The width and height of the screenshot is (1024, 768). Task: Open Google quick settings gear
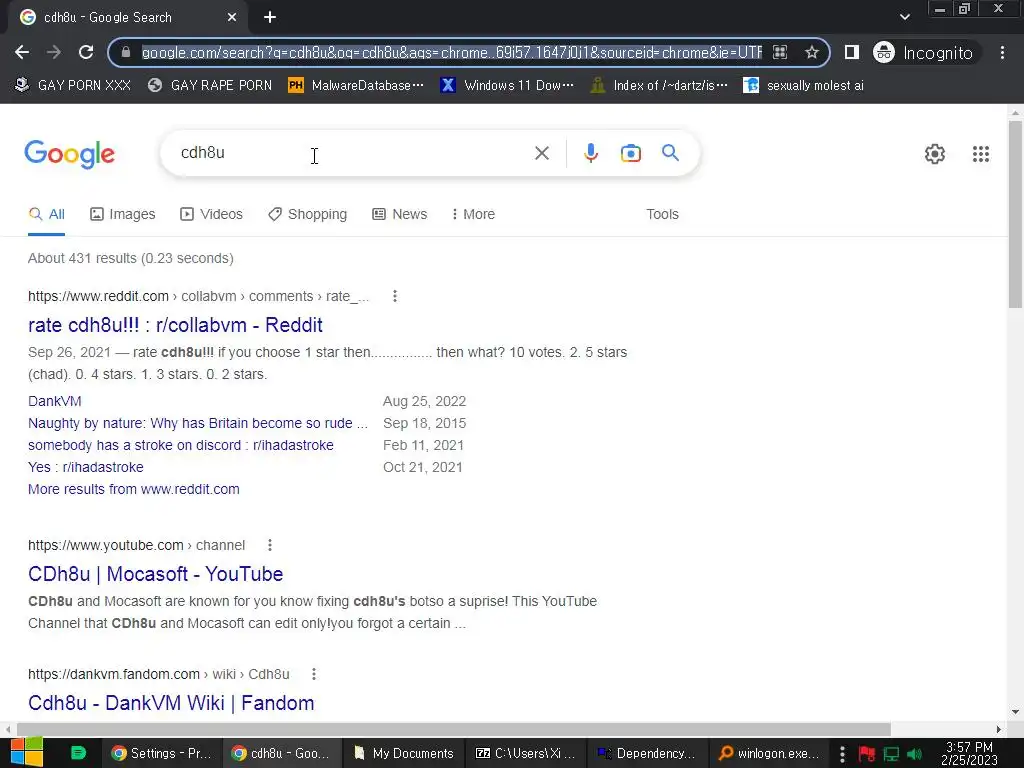(x=935, y=154)
